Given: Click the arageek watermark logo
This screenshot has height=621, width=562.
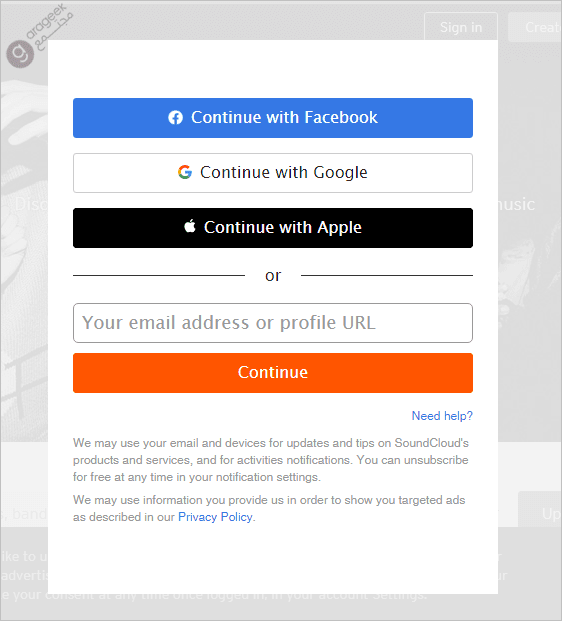Looking at the screenshot, I should tap(40, 35).
